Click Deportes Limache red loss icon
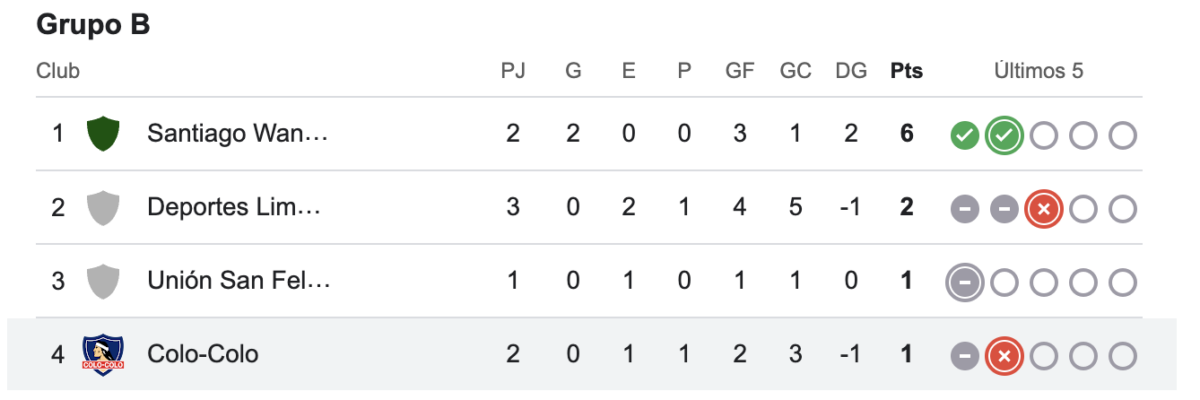This screenshot has height=400, width=1200. 1043,208
